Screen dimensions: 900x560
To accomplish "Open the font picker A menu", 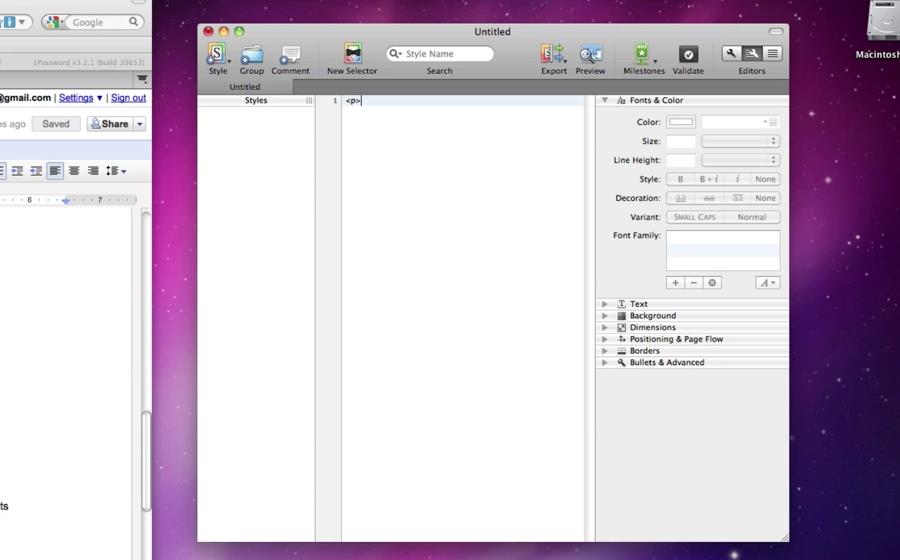I will [x=767, y=283].
